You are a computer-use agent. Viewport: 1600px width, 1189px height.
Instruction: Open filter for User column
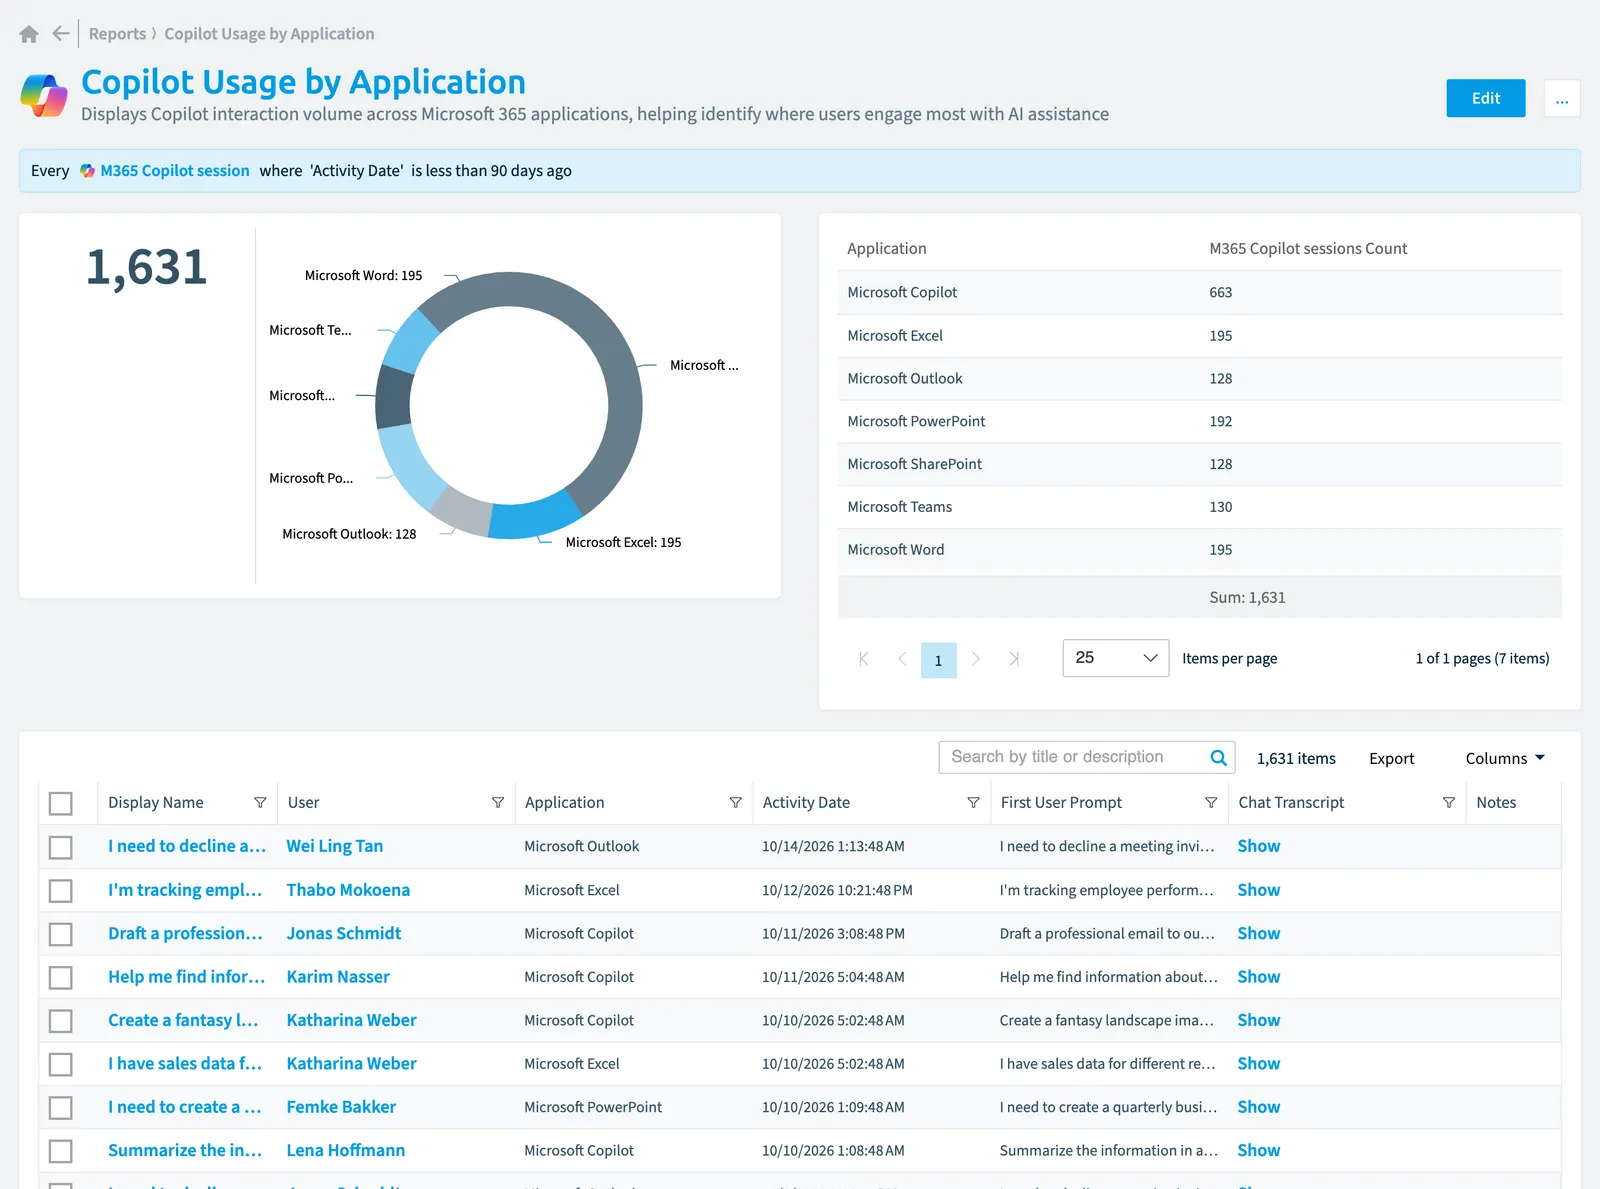498,802
